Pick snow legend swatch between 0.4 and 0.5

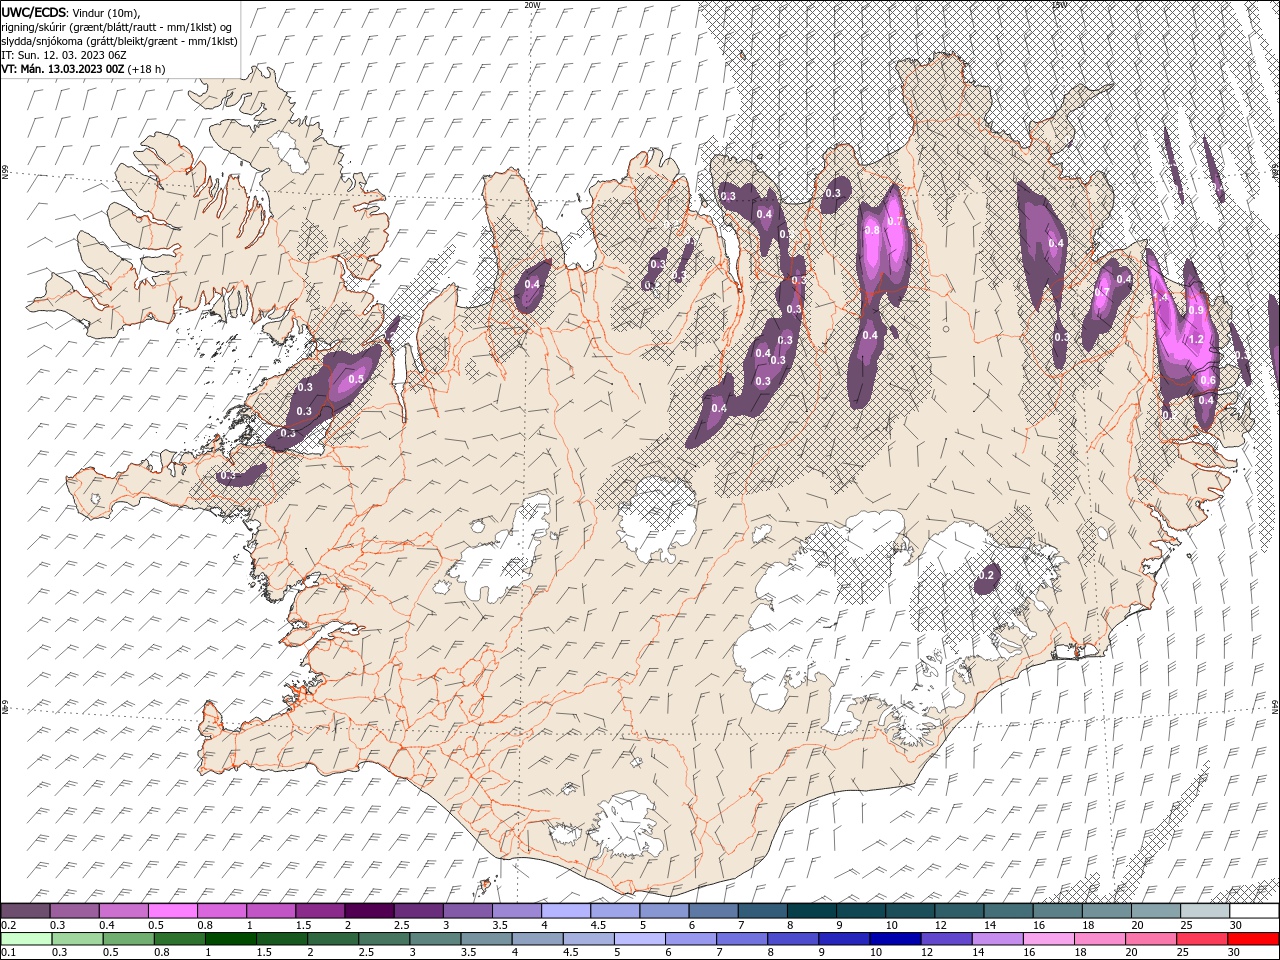point(124,911)
